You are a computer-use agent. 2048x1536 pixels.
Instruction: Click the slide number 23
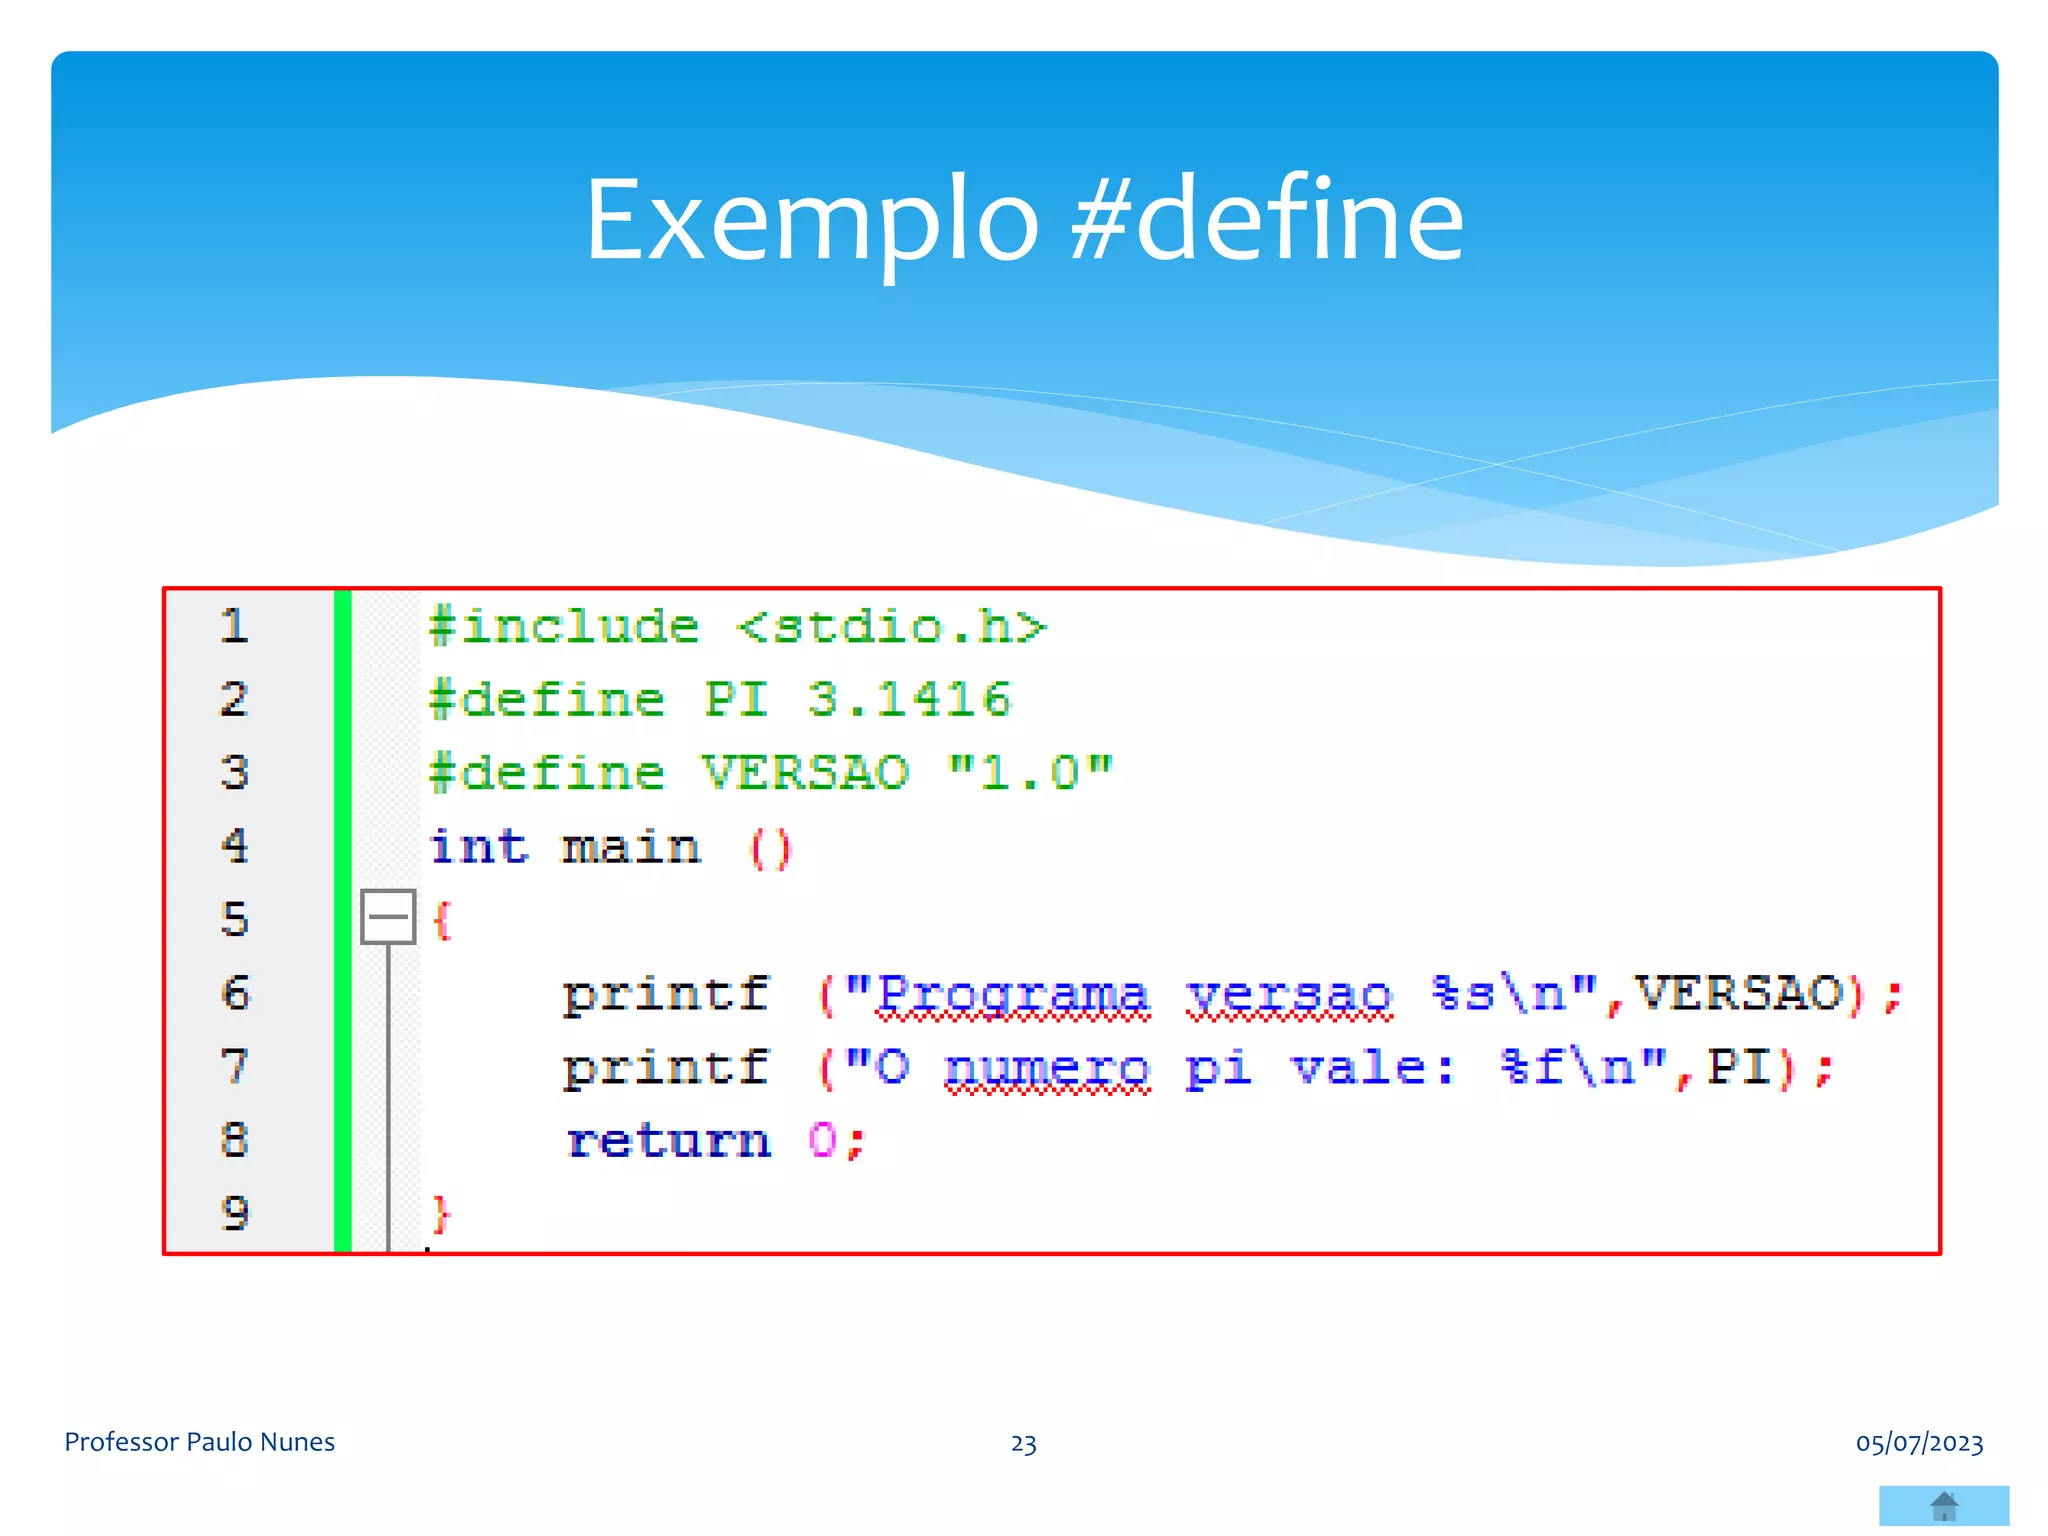coord(1023,1444)
